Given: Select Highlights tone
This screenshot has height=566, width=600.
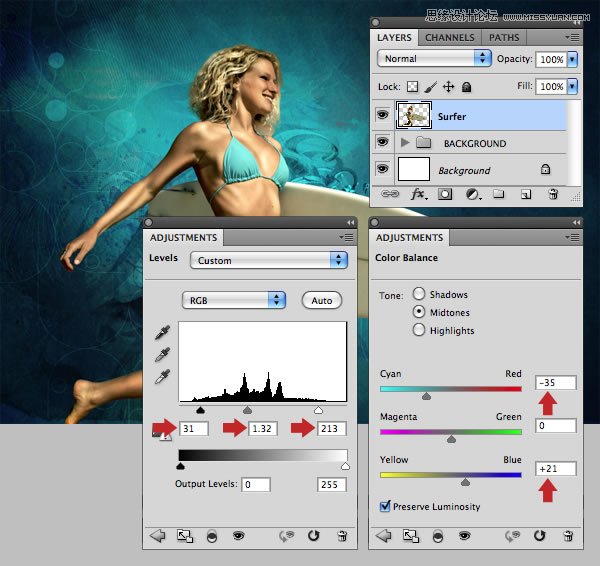Looking at the screenshot, I should pyautogui.click(x=419, y=329).
